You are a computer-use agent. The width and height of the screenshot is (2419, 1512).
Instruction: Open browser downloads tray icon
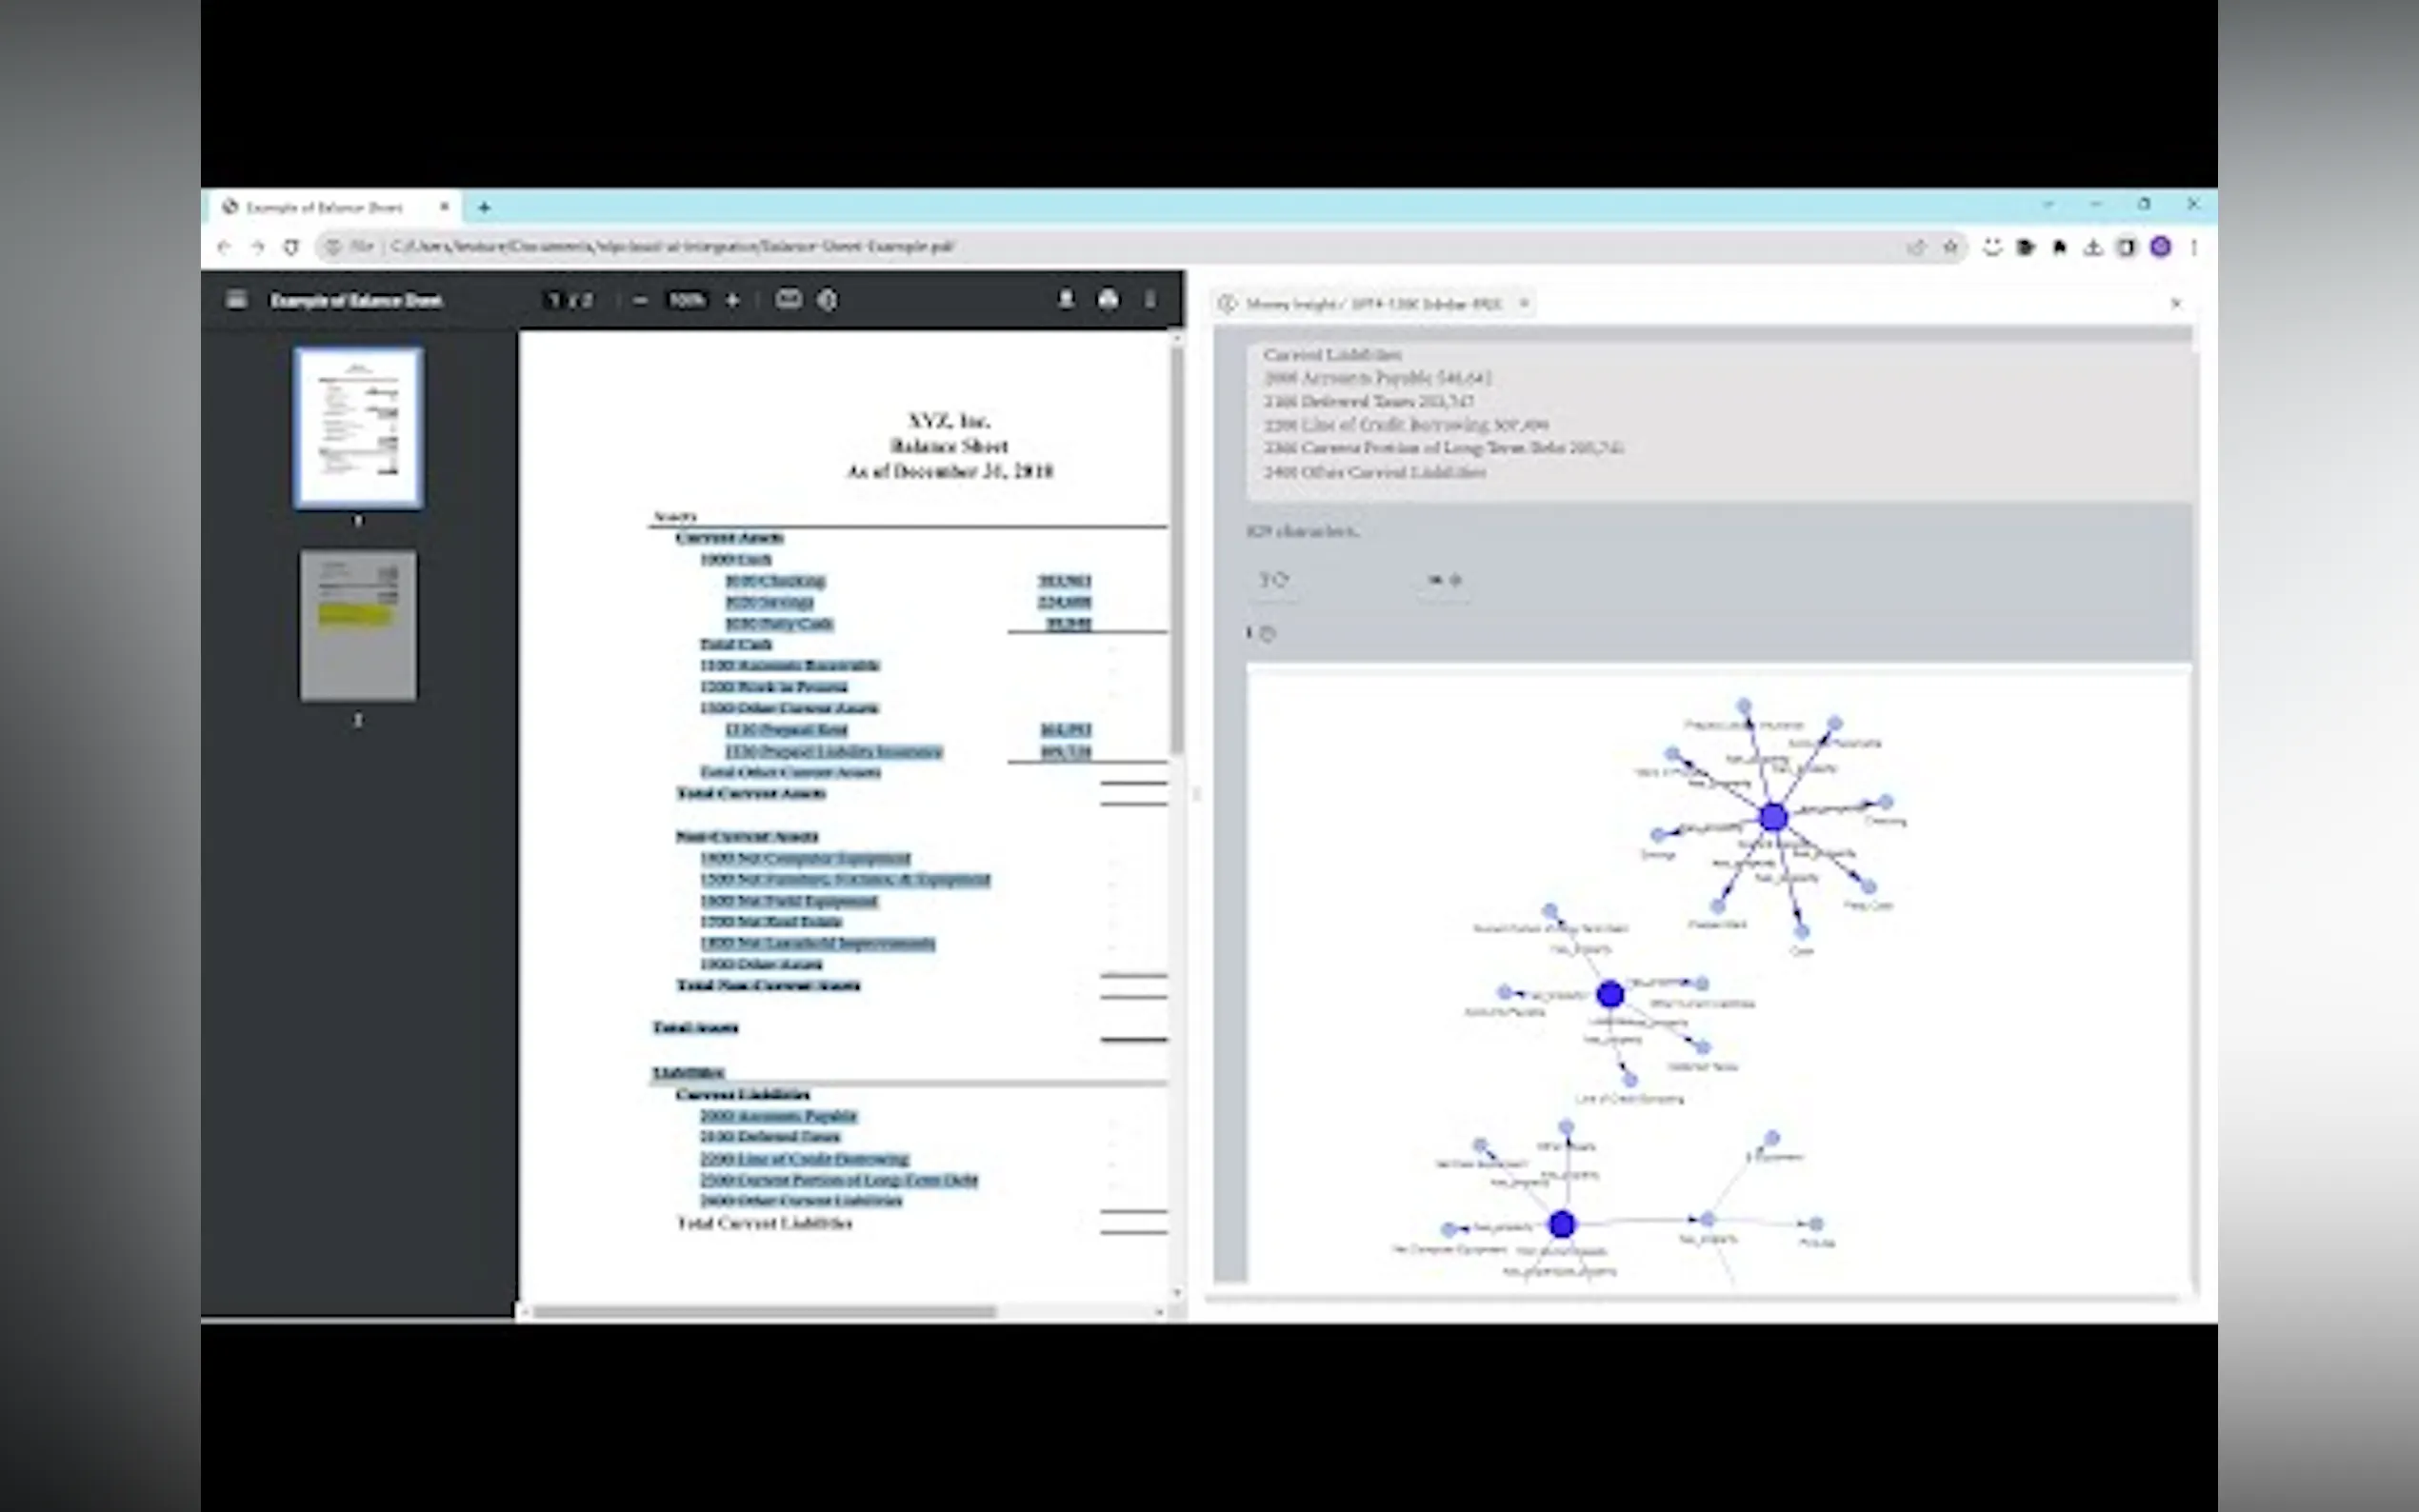coord(2093,247)
